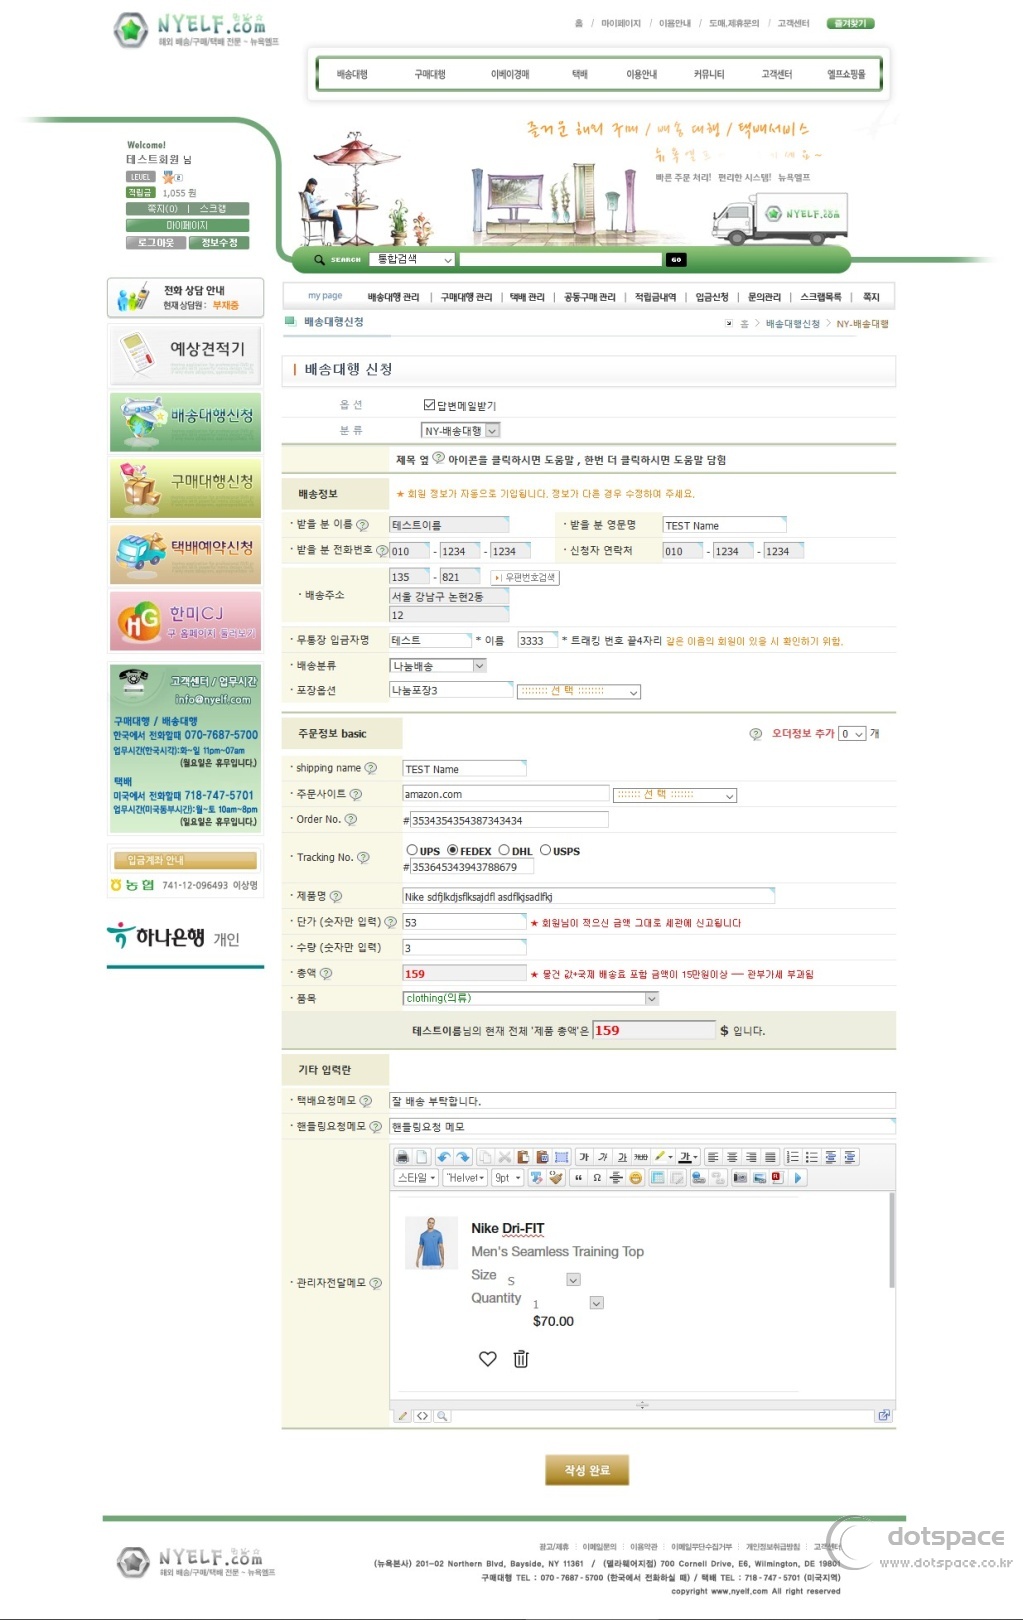Viewport: 1023px width, 1620px height.
Task: Click the numbered list icon in editor
Action: [x=792, y=1157]
